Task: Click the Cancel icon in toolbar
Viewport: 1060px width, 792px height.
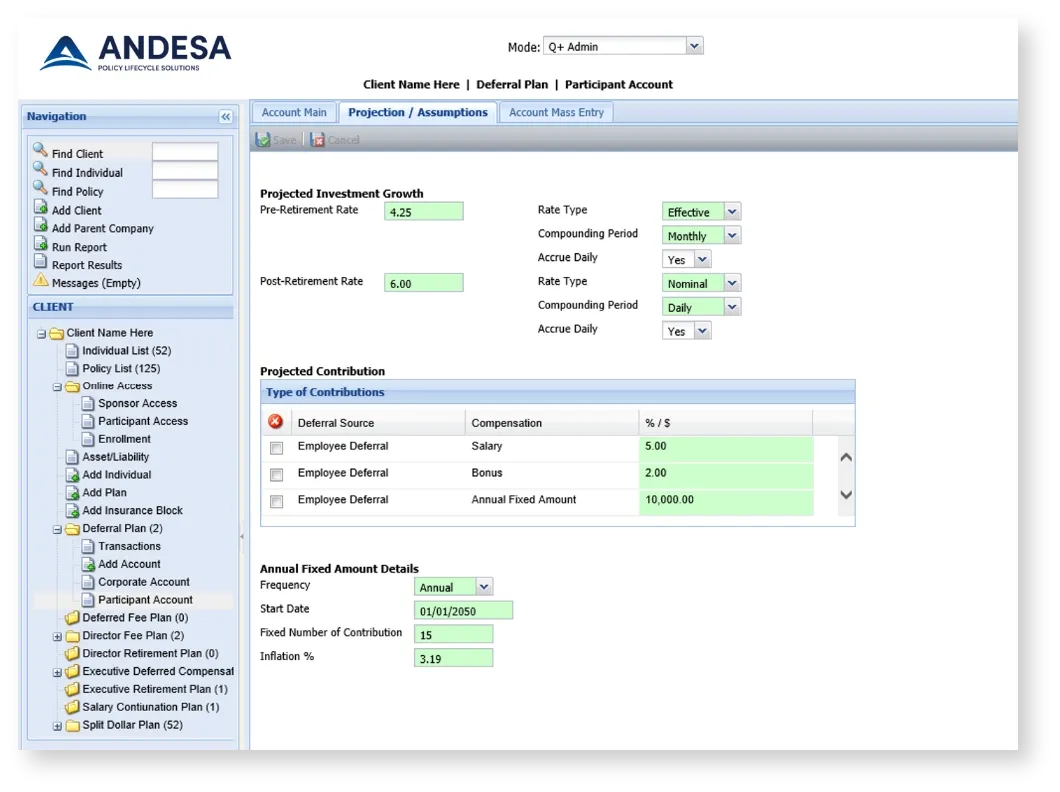Action: click(x=317, y=140)
